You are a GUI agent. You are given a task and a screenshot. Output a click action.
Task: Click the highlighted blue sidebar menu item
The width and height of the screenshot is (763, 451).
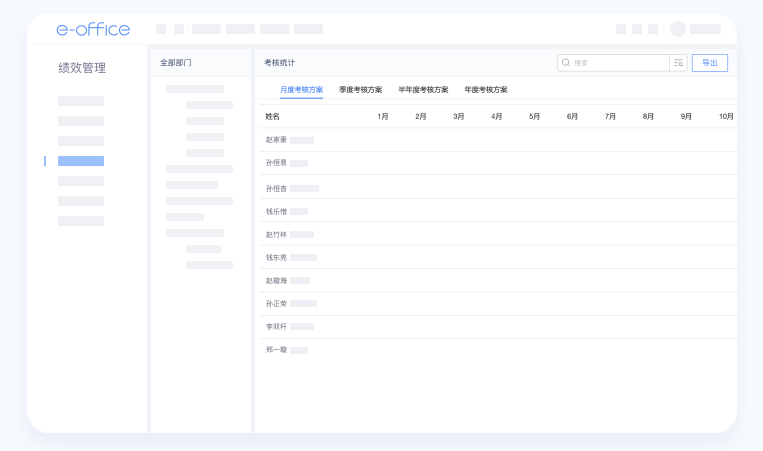(x=81, y=161)
